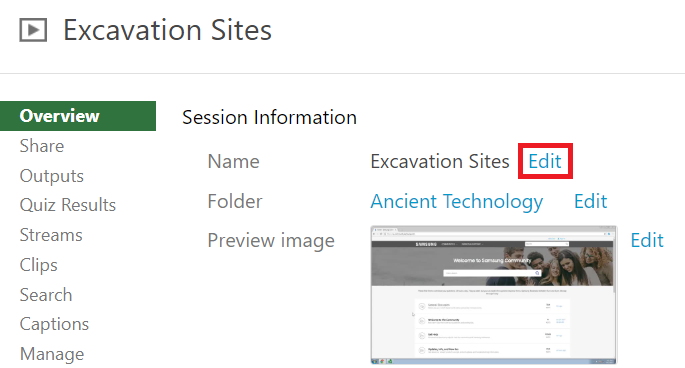This screenshot has height=368, width=685.
Task: Open the Outputs section
Action: 52,176
